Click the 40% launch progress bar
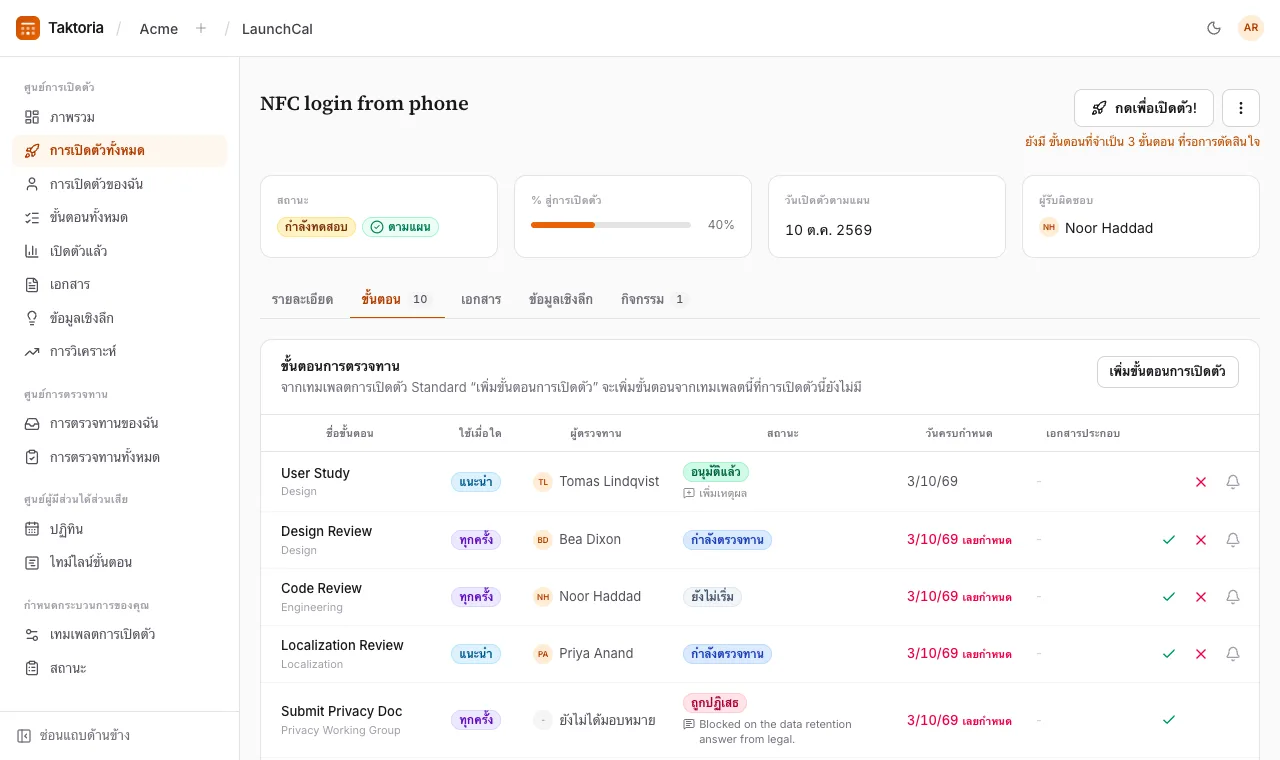1280x760 pixels. (x=611, y=225)
